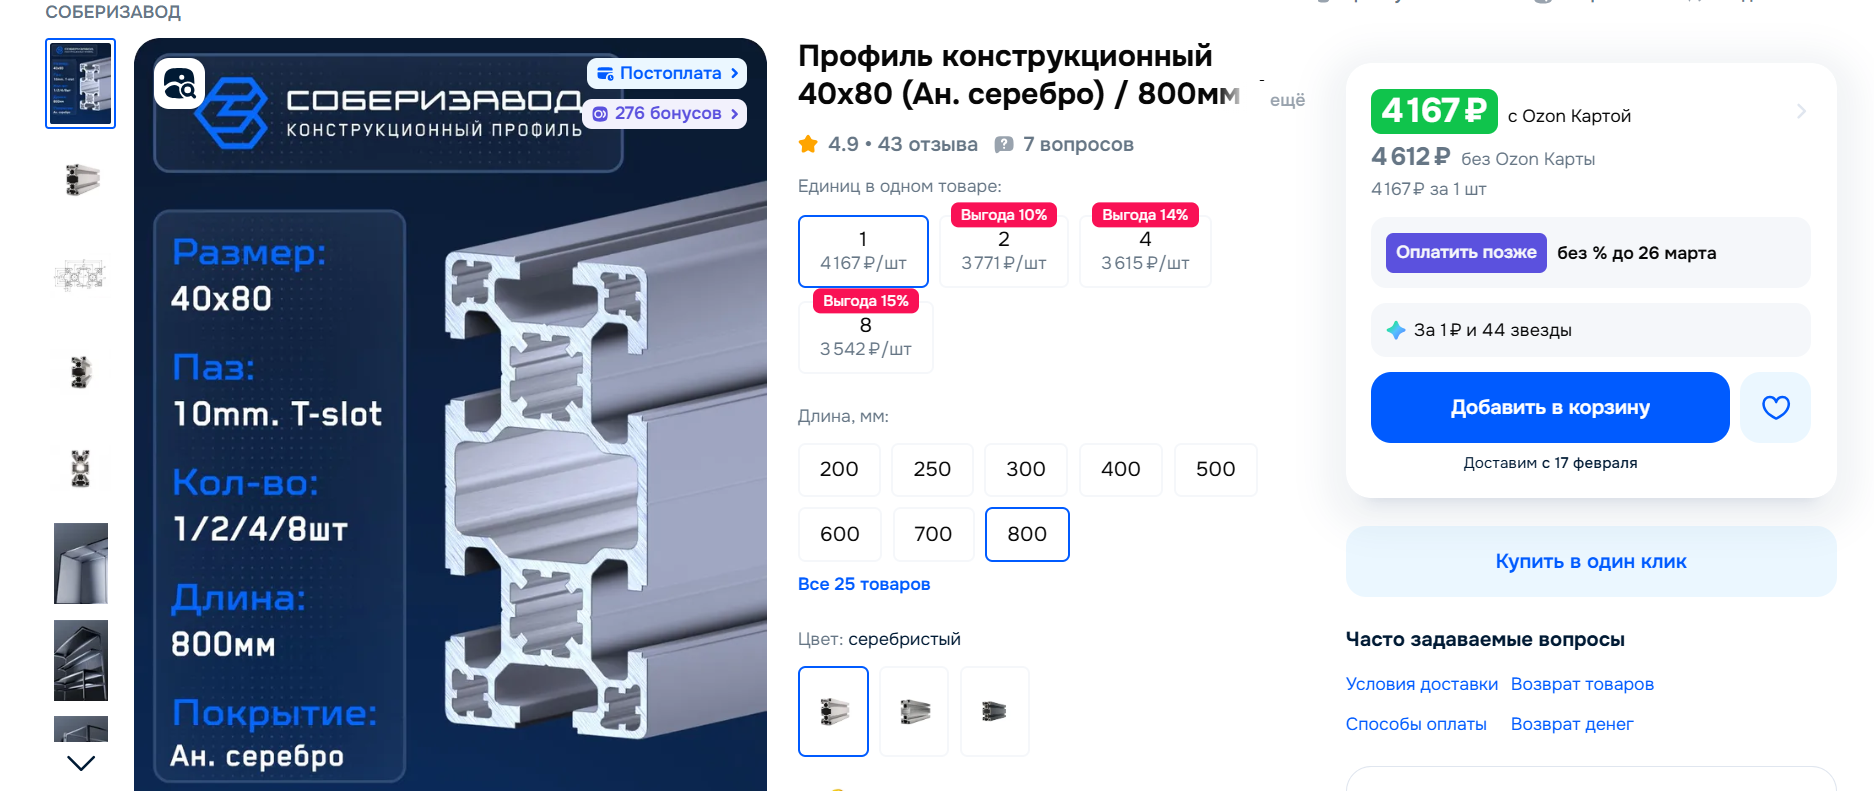This screenshot has height=791, width=1874.
Task: Choose length 250 mm
Action: (x=932, y=469)
